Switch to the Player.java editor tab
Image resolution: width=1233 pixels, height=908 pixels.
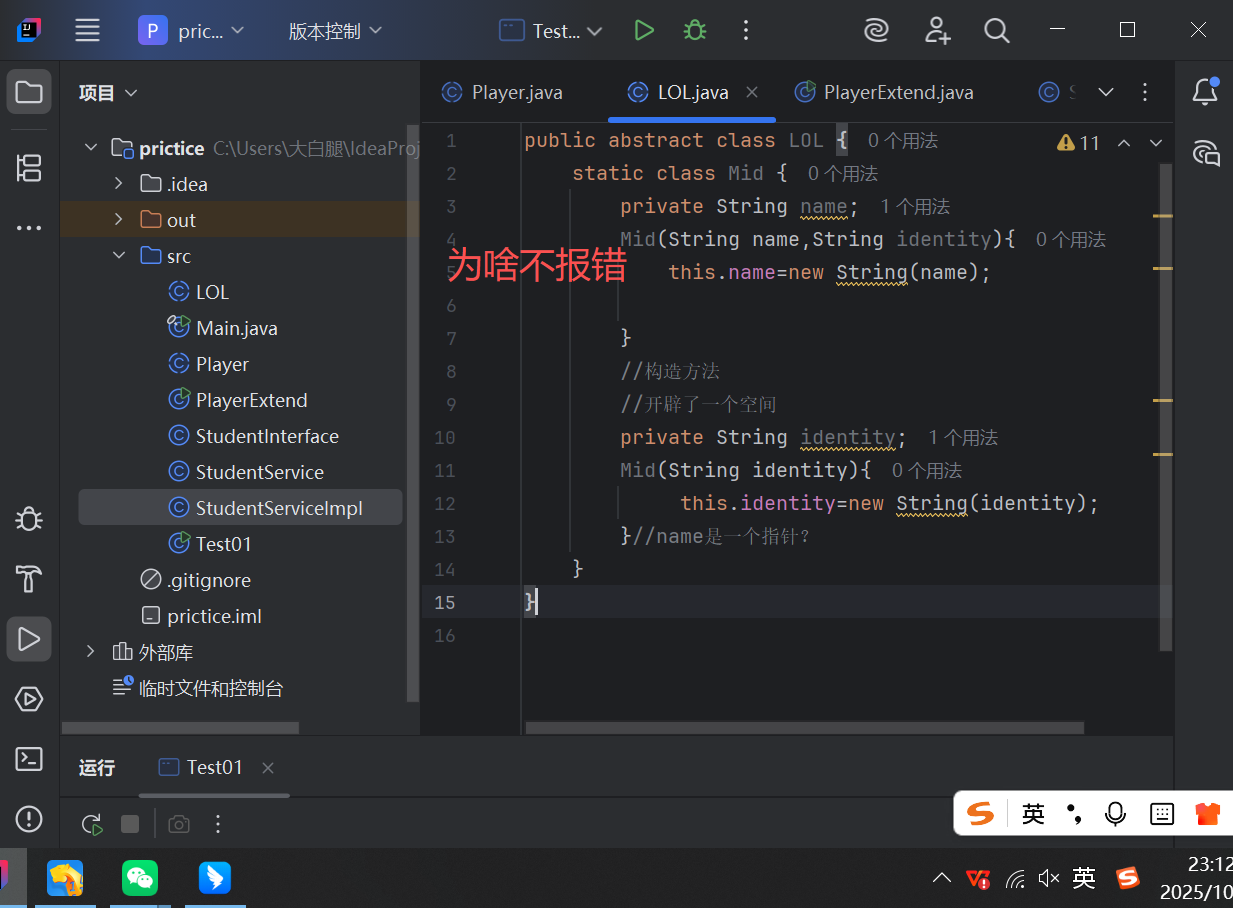point(502,93)
